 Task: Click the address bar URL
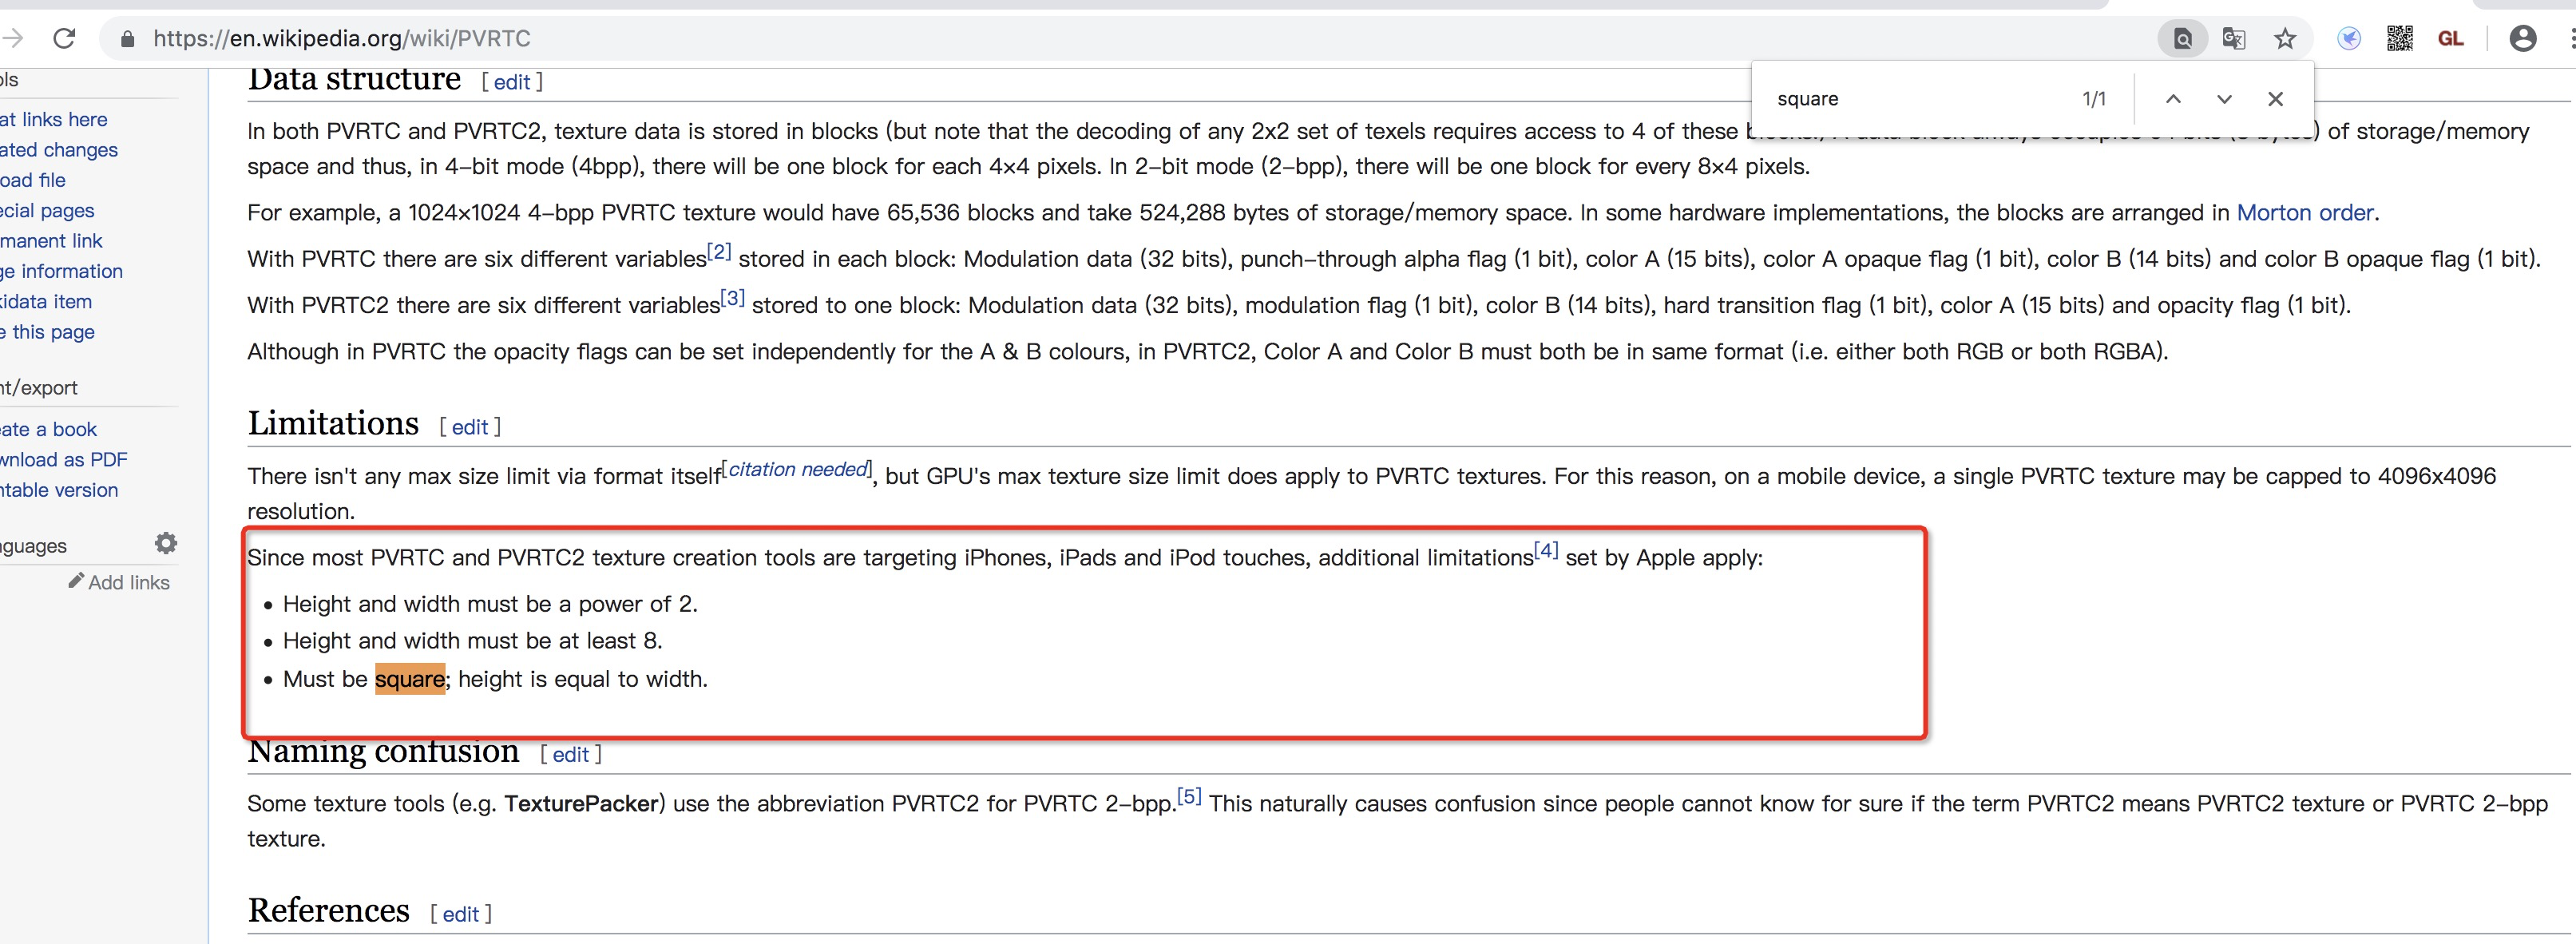(342, 39)
